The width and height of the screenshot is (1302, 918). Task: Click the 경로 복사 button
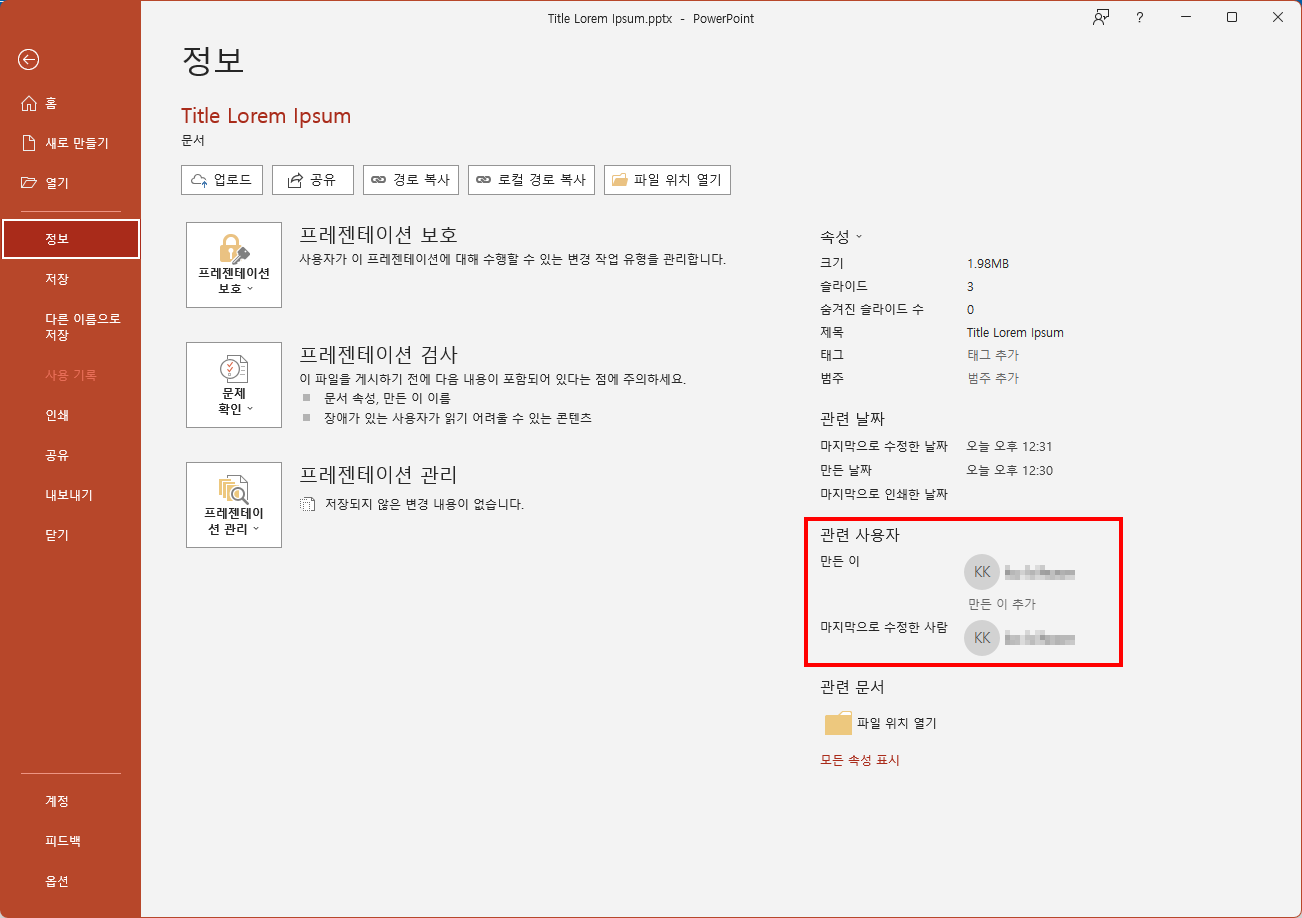[x=411, y=180]
